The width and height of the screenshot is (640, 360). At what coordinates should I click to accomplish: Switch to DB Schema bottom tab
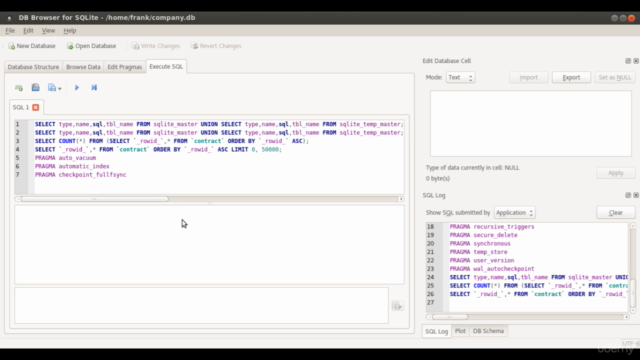tap(488, 331)
